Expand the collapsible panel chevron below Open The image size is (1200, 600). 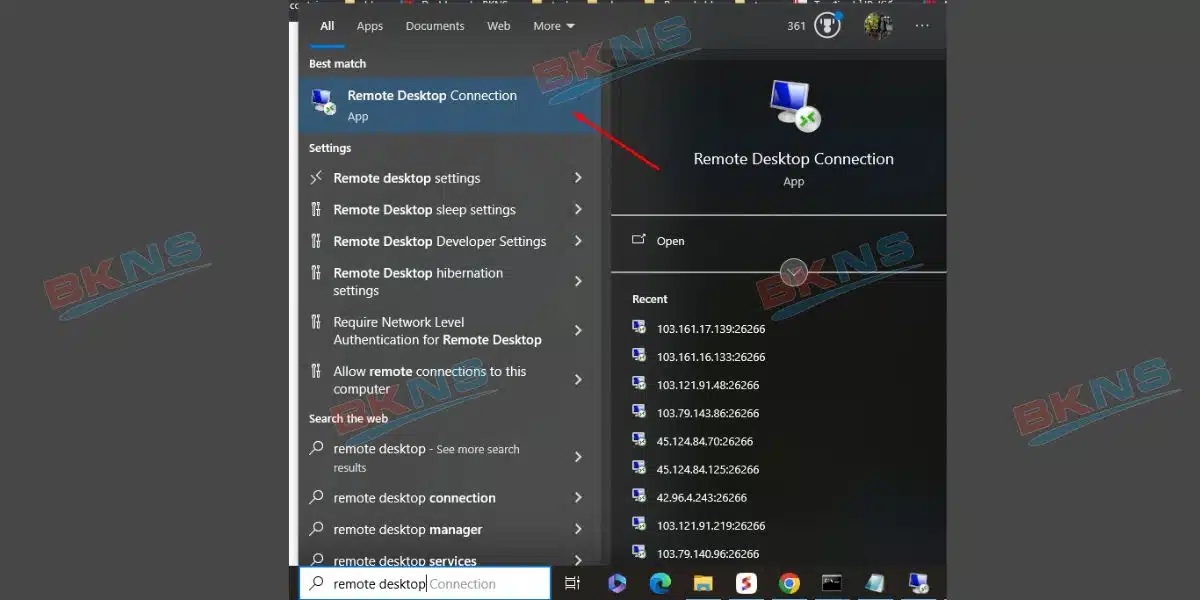pyautogui.click(x=793, y=272)
